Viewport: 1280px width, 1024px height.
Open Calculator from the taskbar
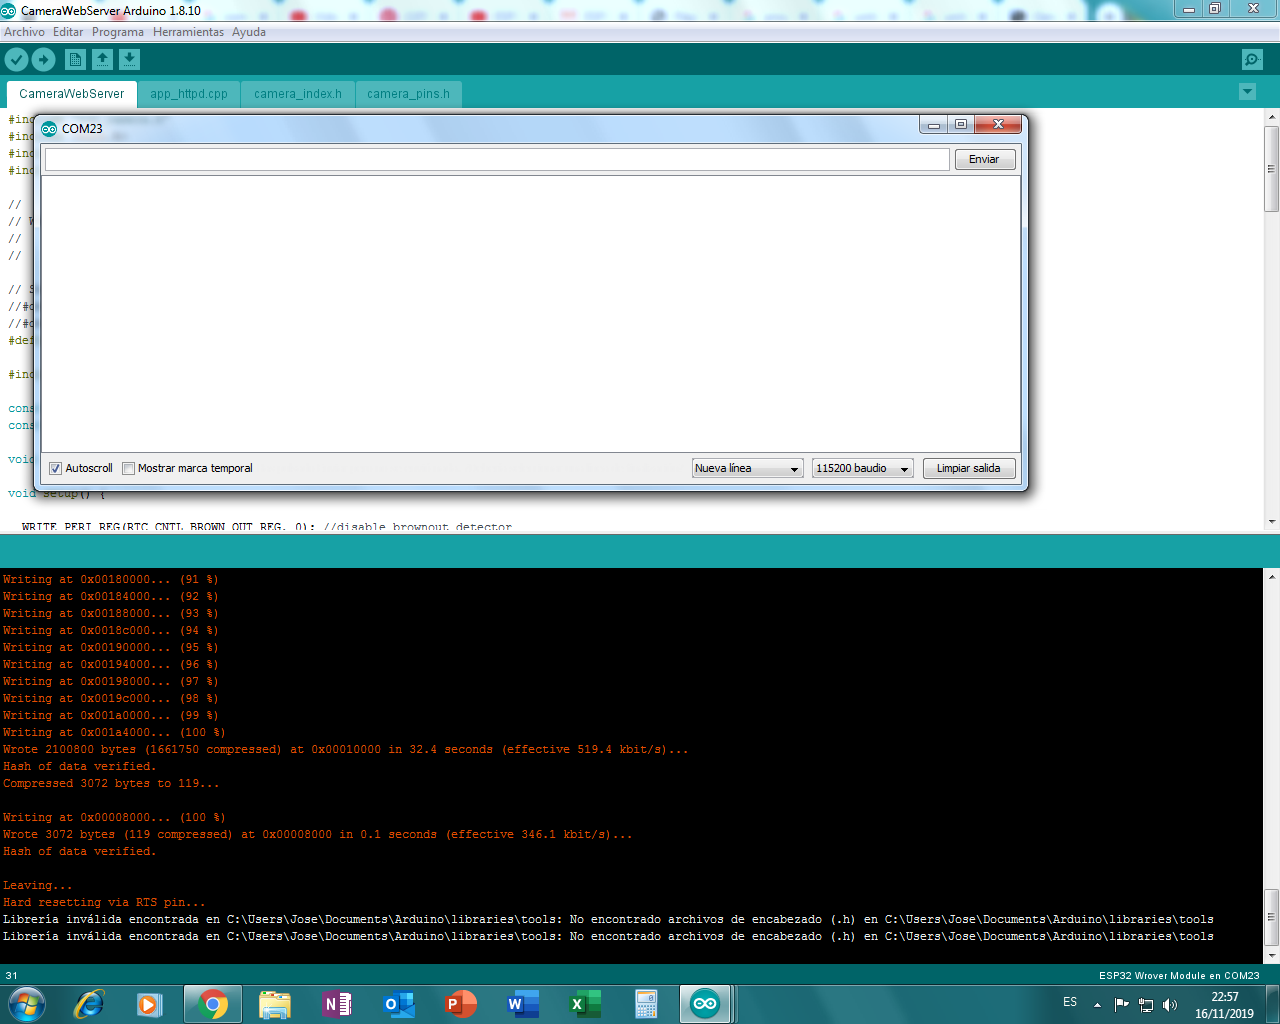pos(647,1004)
